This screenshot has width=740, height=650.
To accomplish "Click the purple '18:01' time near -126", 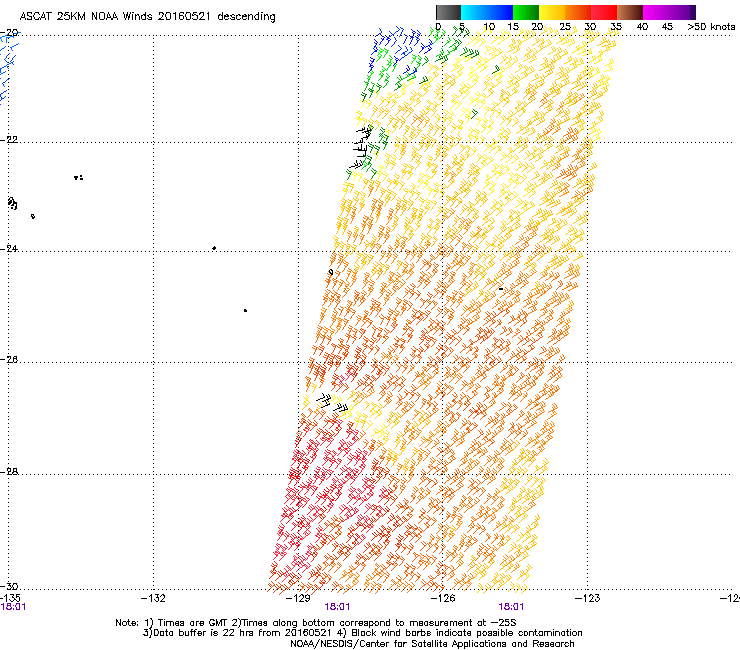I will pos(511,607).
